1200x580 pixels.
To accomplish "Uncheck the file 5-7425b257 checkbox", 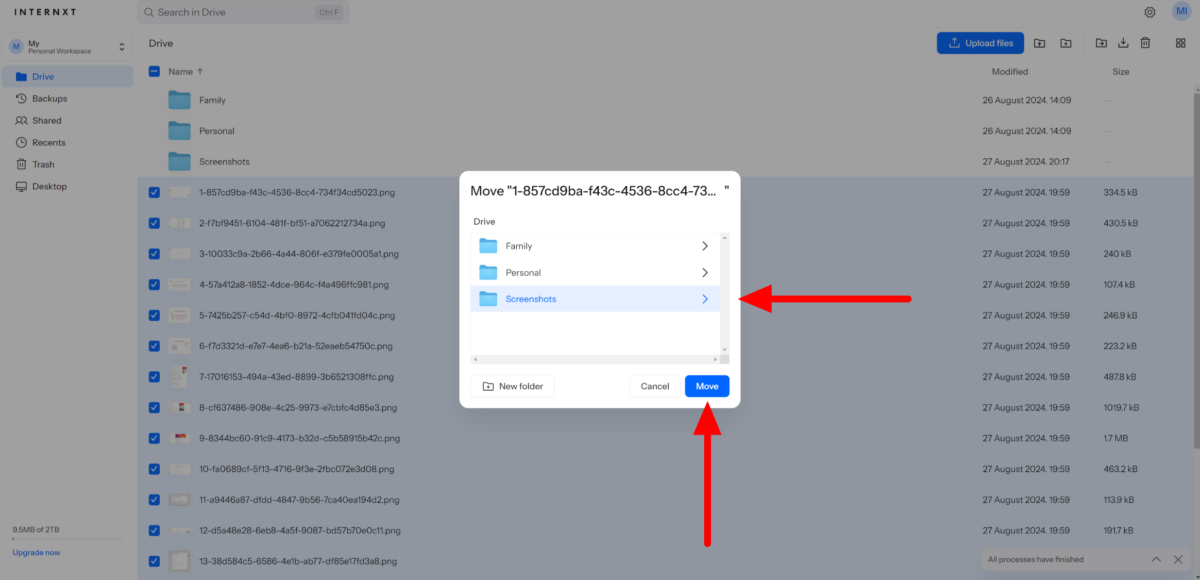I will [x=154, y=315].
